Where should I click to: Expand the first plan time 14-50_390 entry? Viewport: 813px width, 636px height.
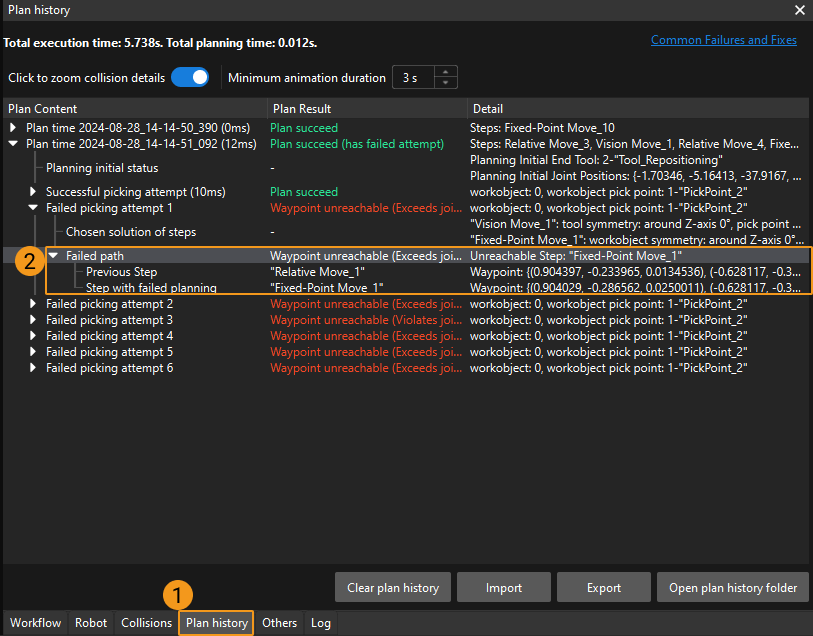[x=13, y=128]
